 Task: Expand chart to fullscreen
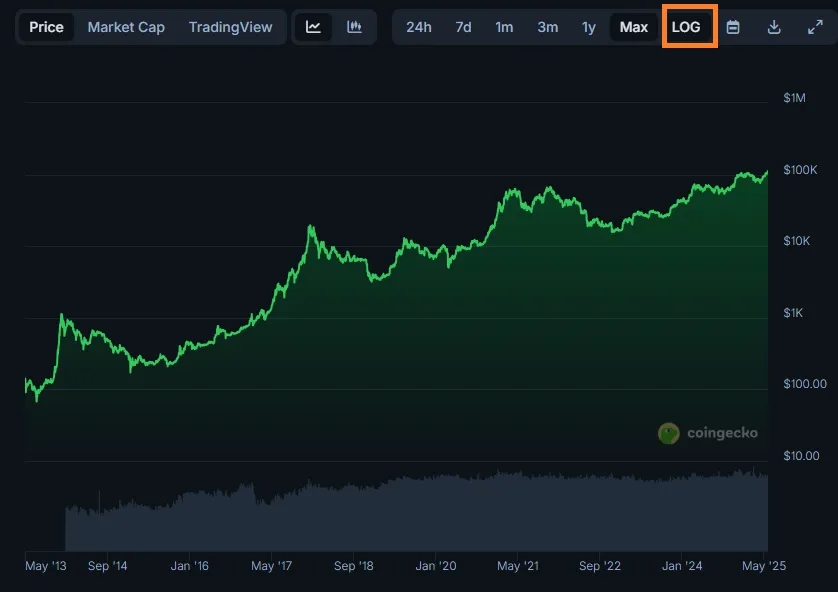click(815, 27)
